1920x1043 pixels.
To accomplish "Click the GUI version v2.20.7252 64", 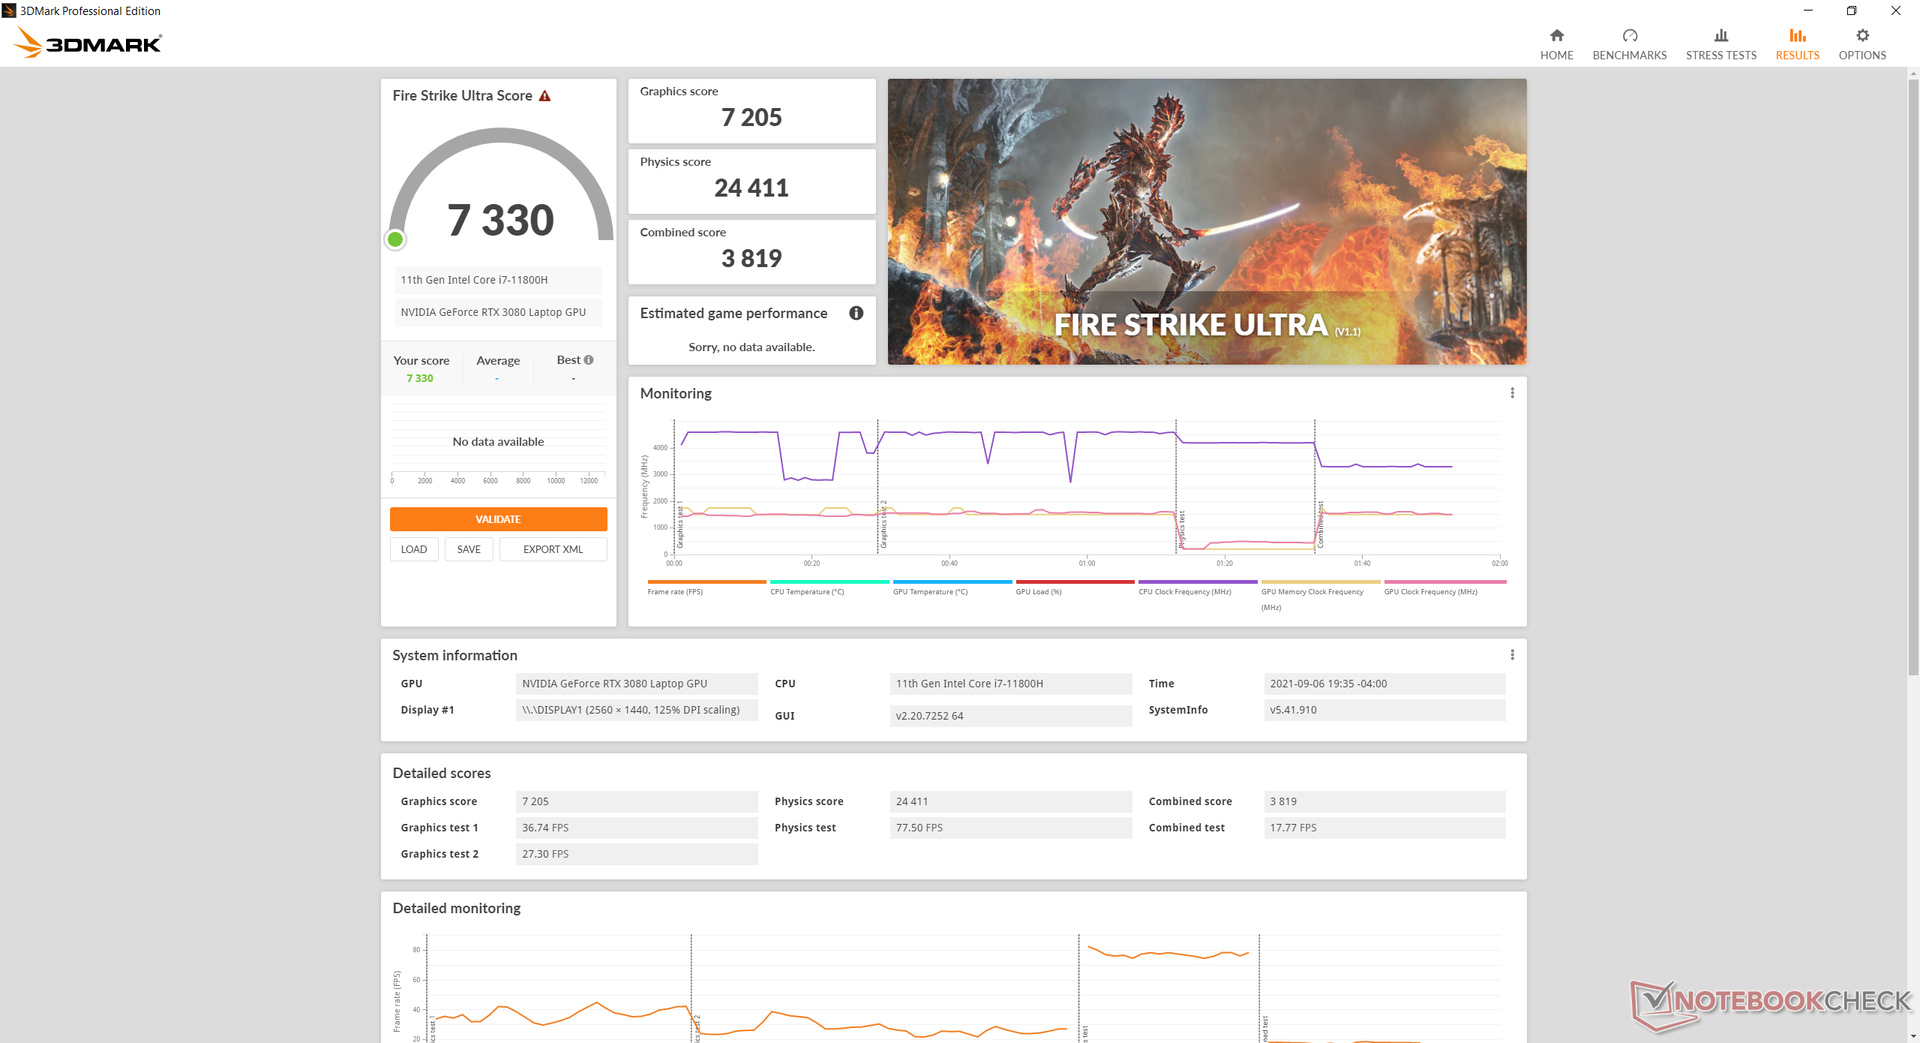I will pyautogui.click(x=1010, y=716).
